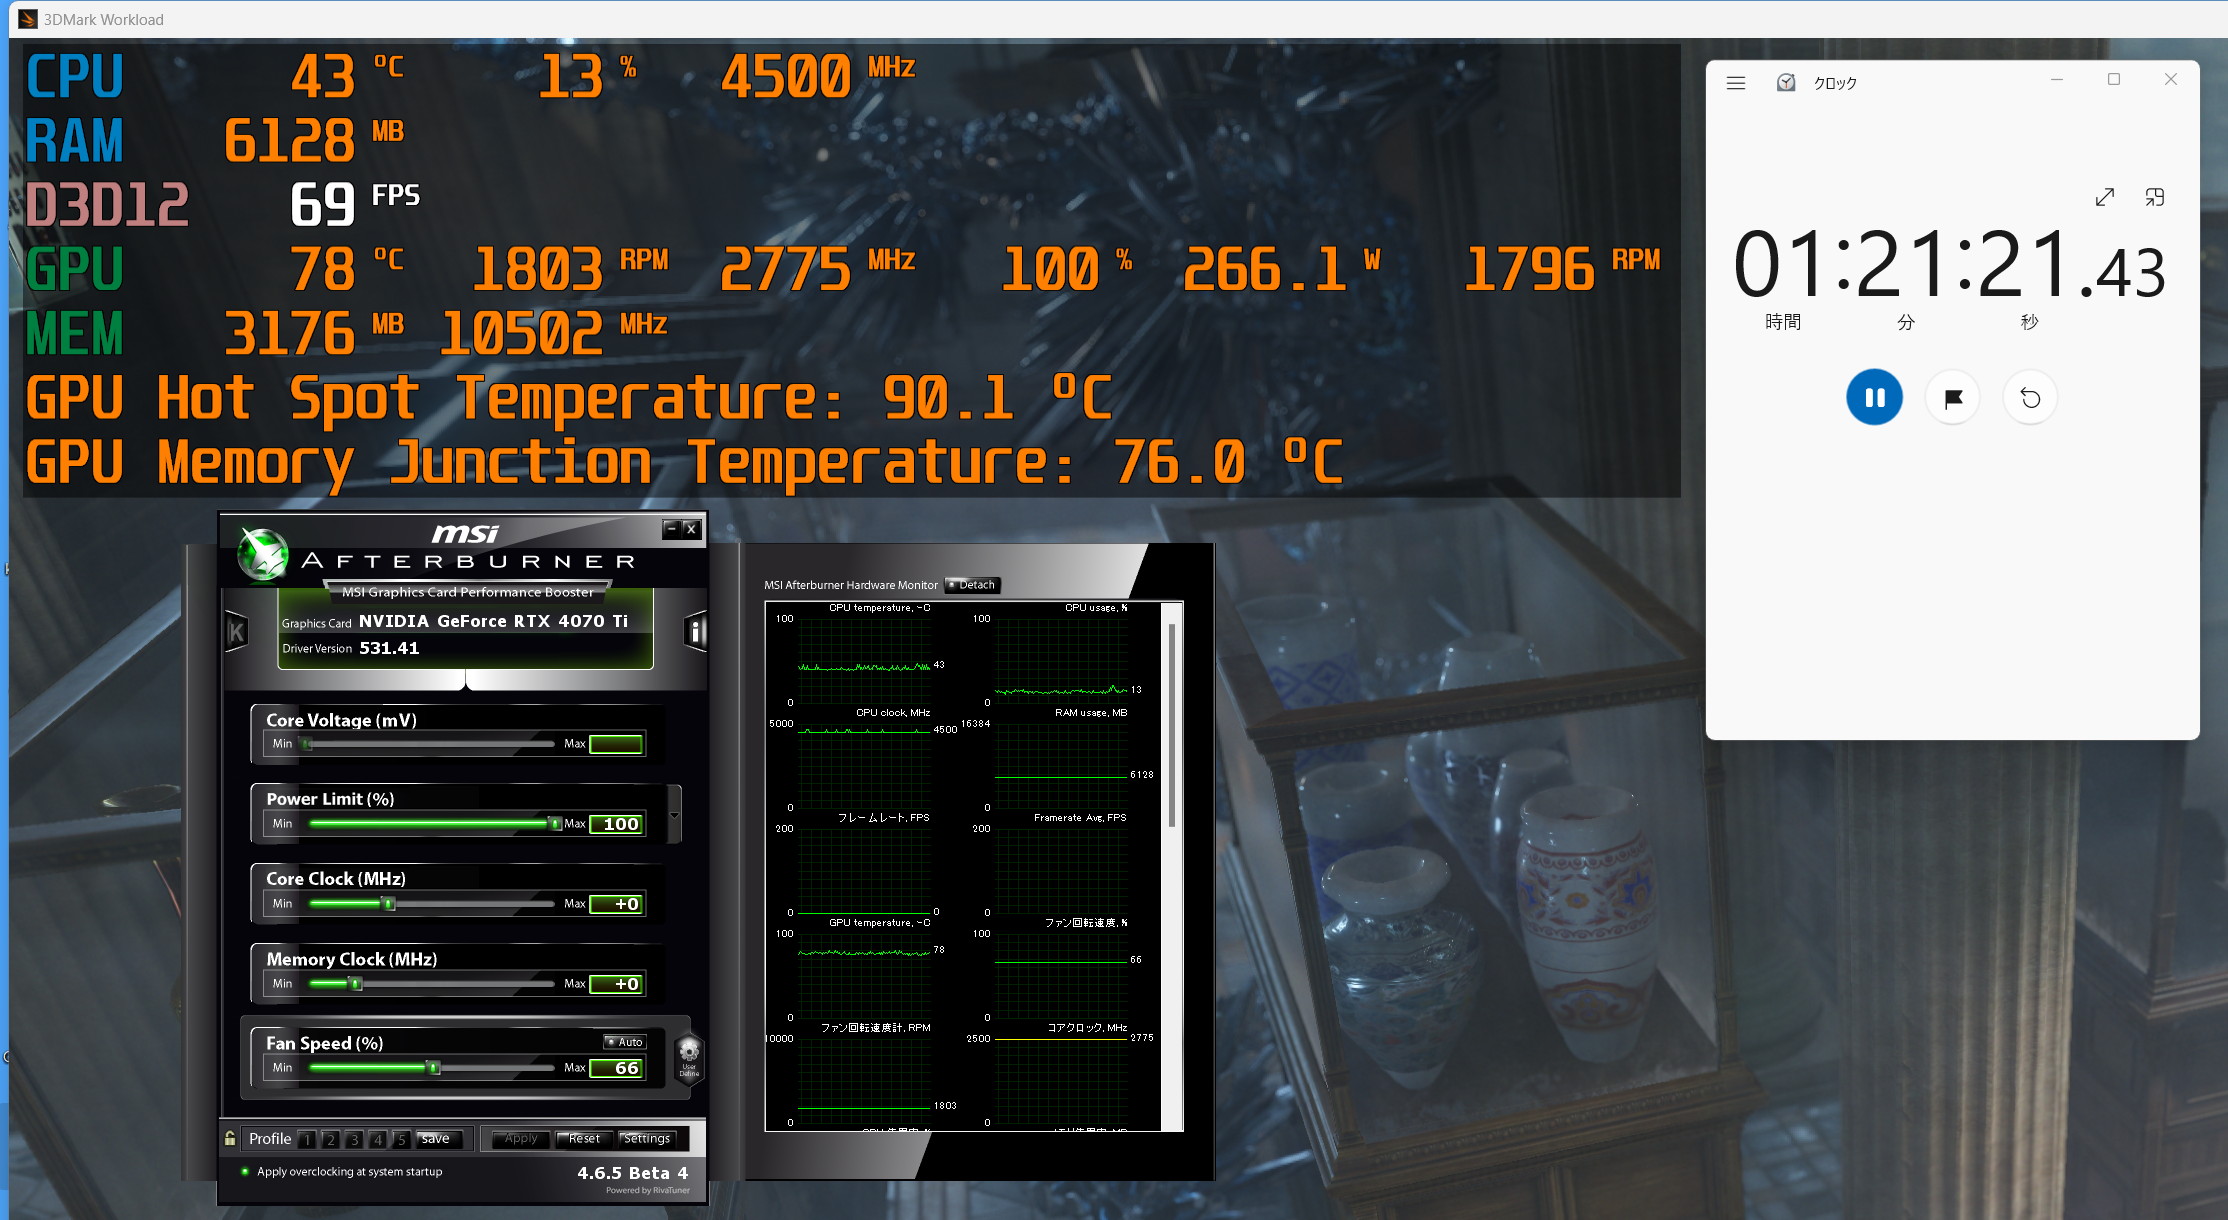
Task: Click the driver version '531.41' text
Action: [389, 648]
